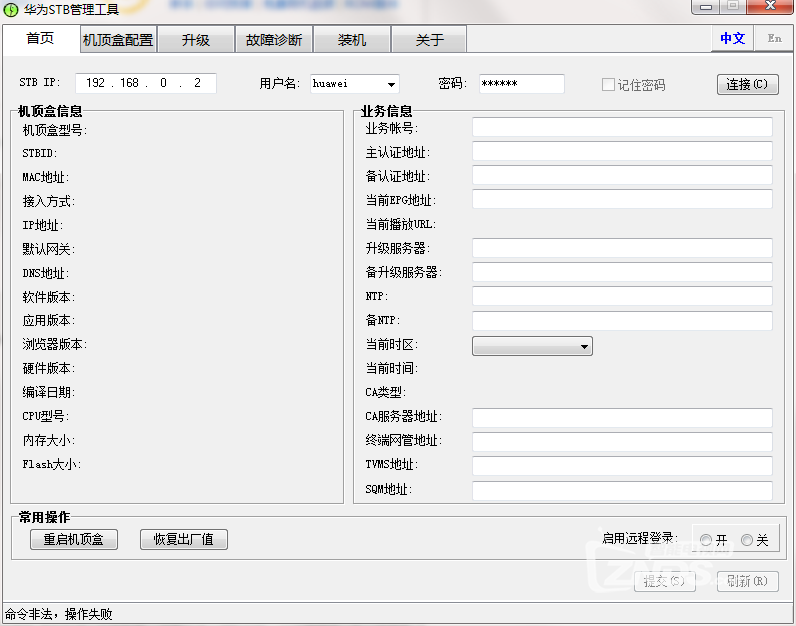Expand the 用户名 huawei dropdown
The width and height of the screenshot is (796, 626).
coord(391,84)
